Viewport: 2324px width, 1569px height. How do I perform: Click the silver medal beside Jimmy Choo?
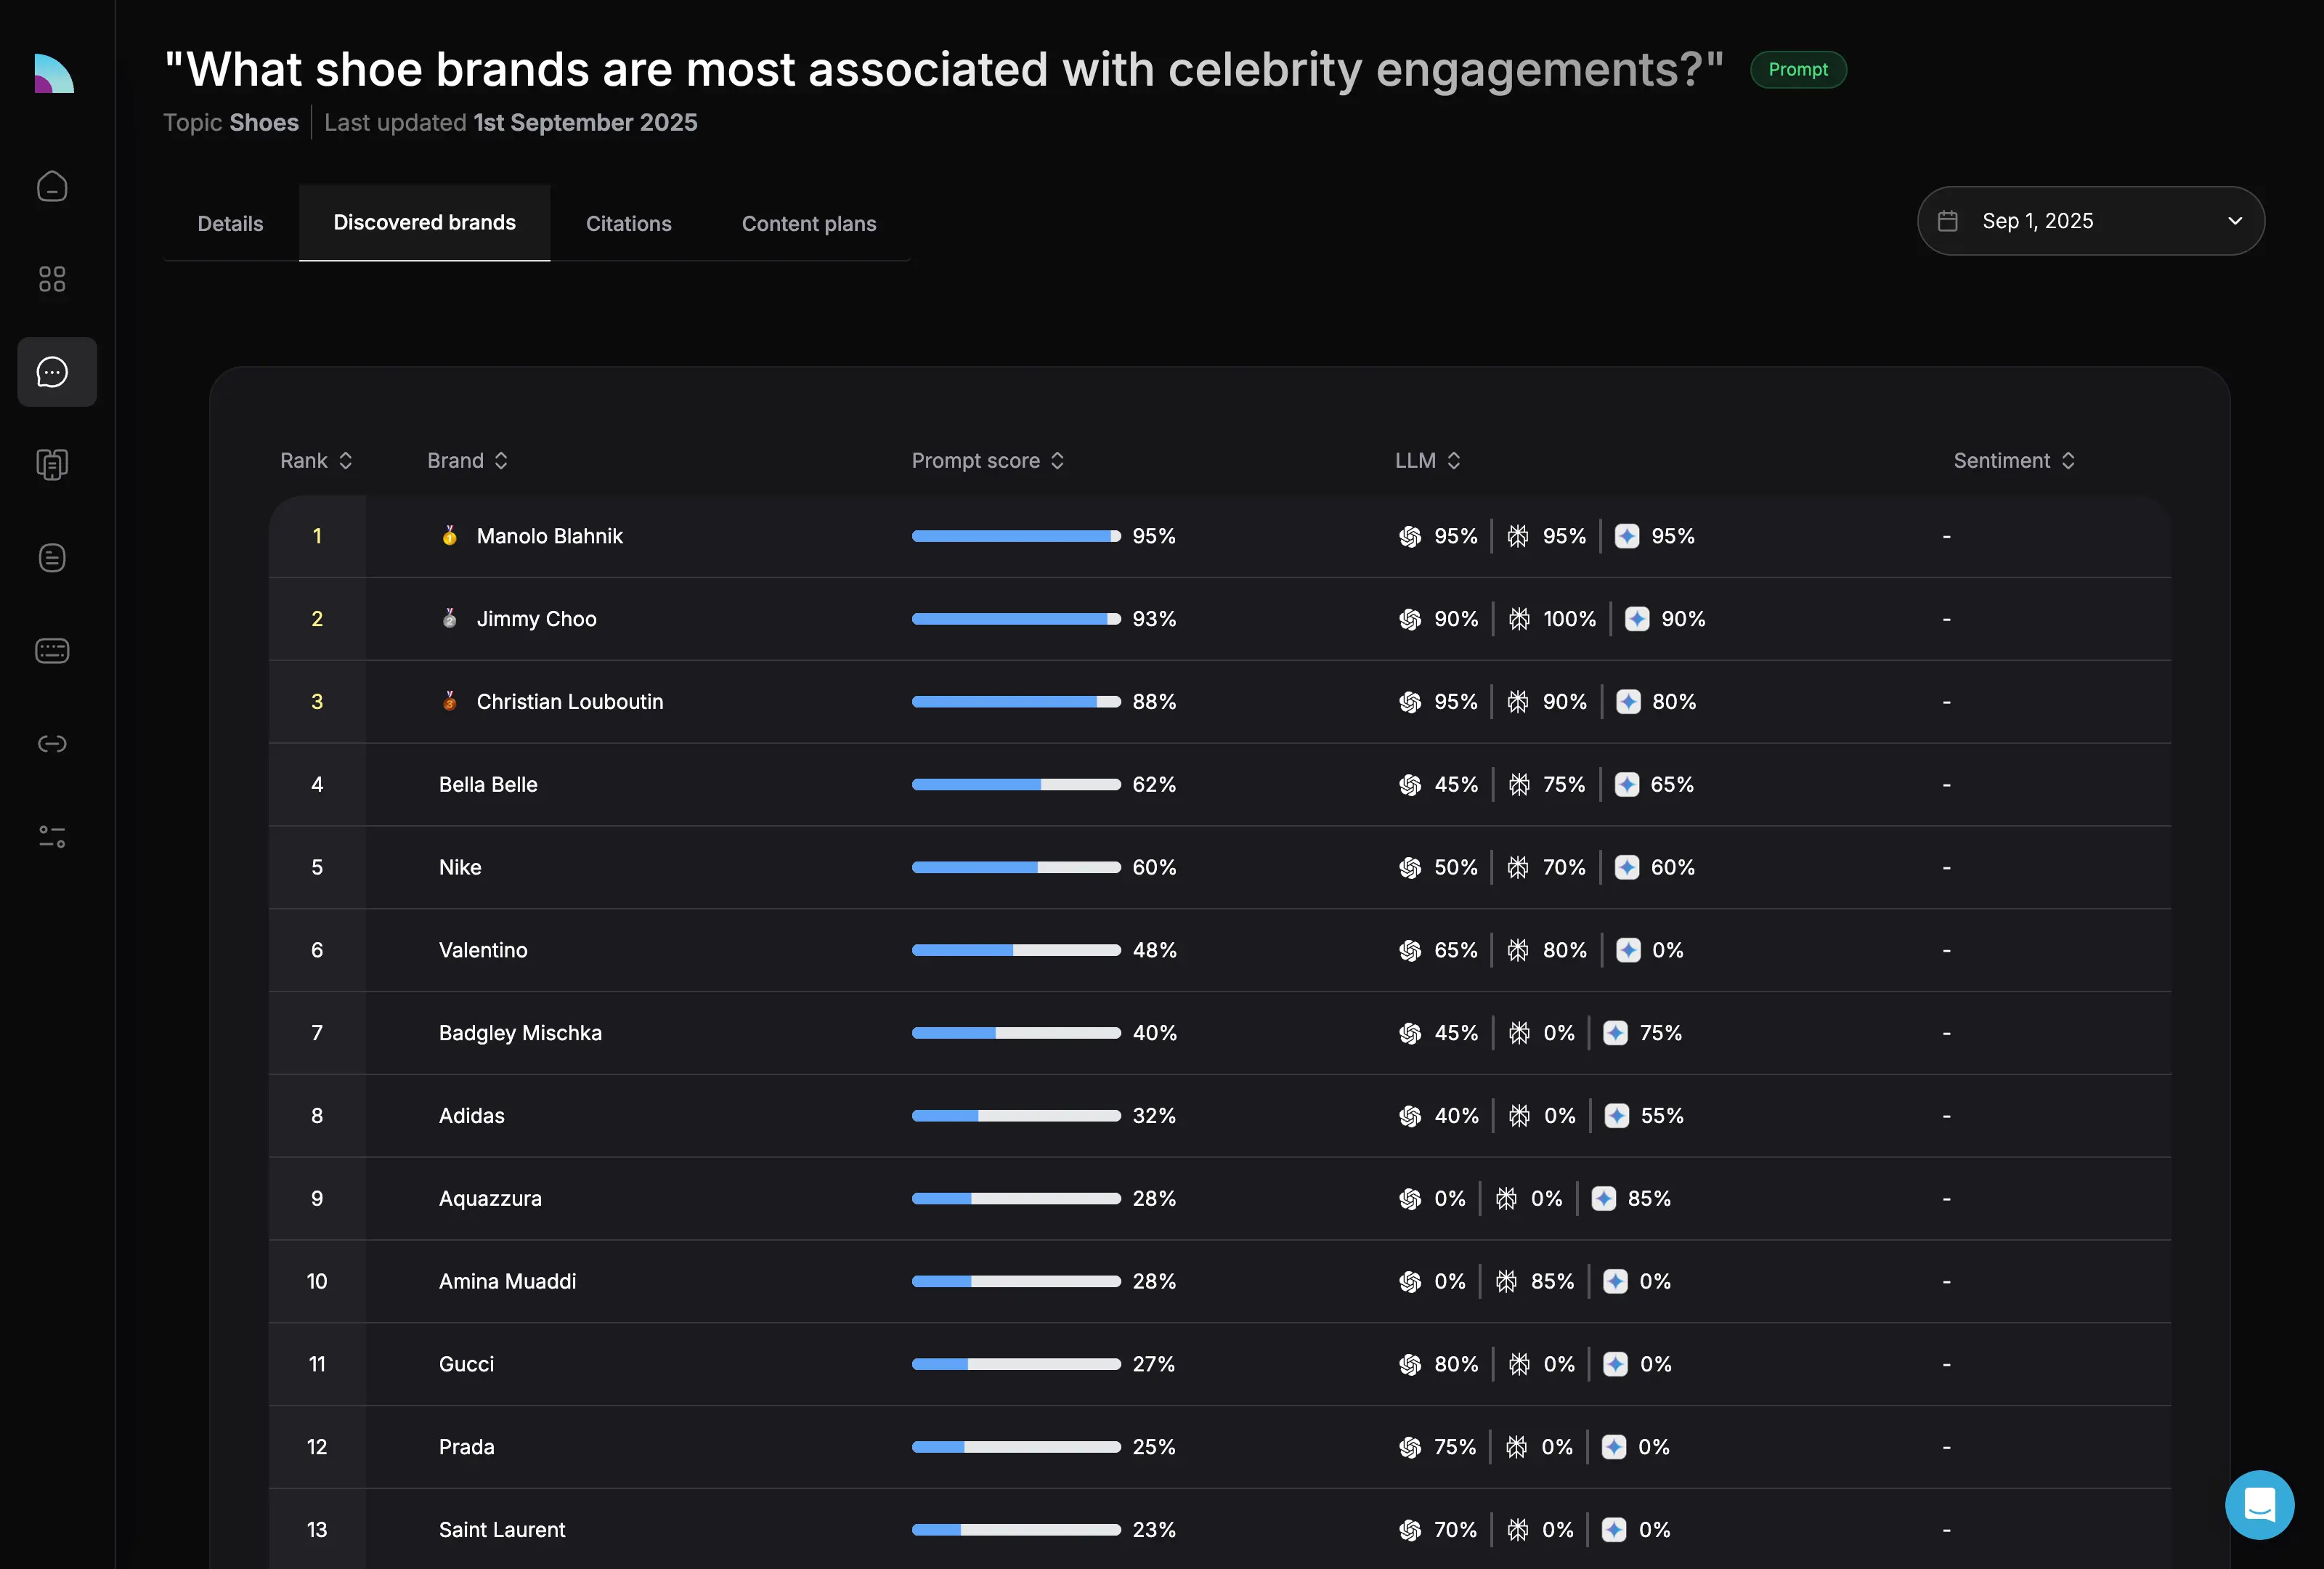(x=450, y=619)
